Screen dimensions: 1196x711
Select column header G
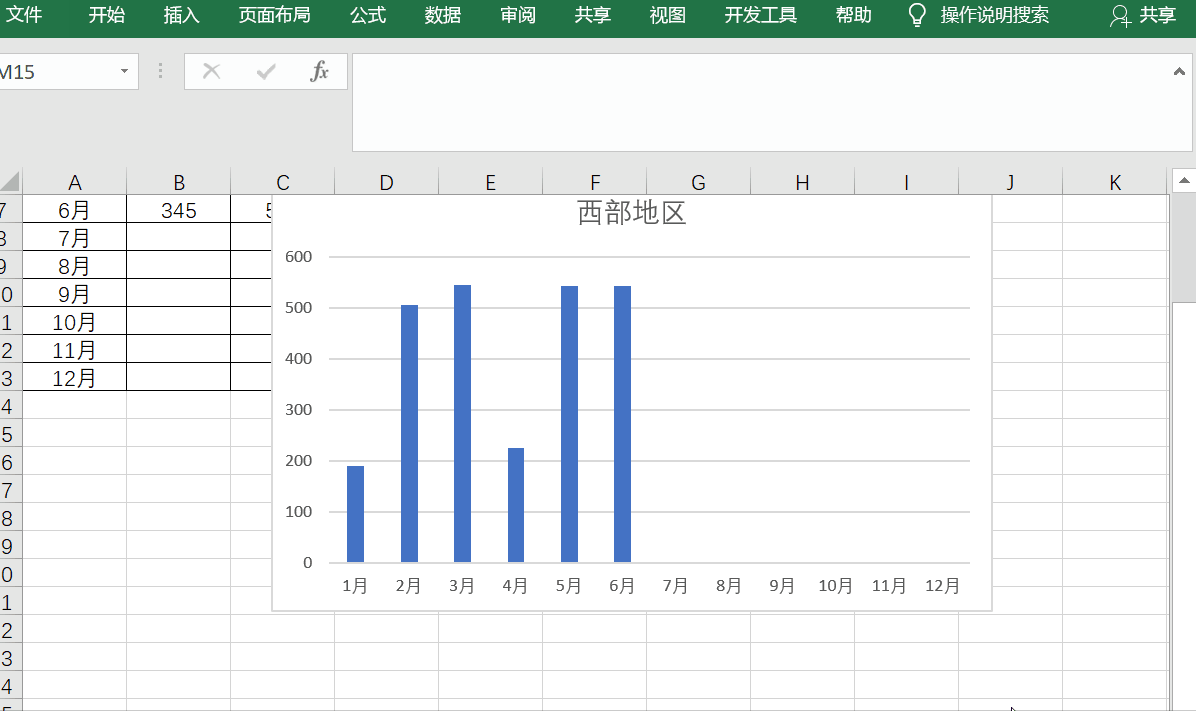[x=698, y=182]
